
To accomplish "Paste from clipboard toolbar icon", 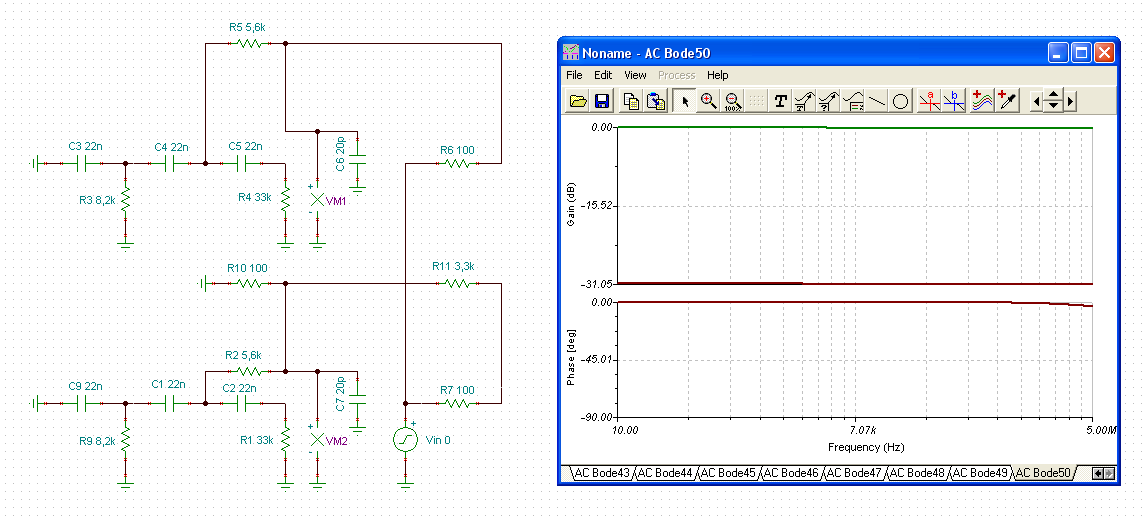I will coord(656,102).
